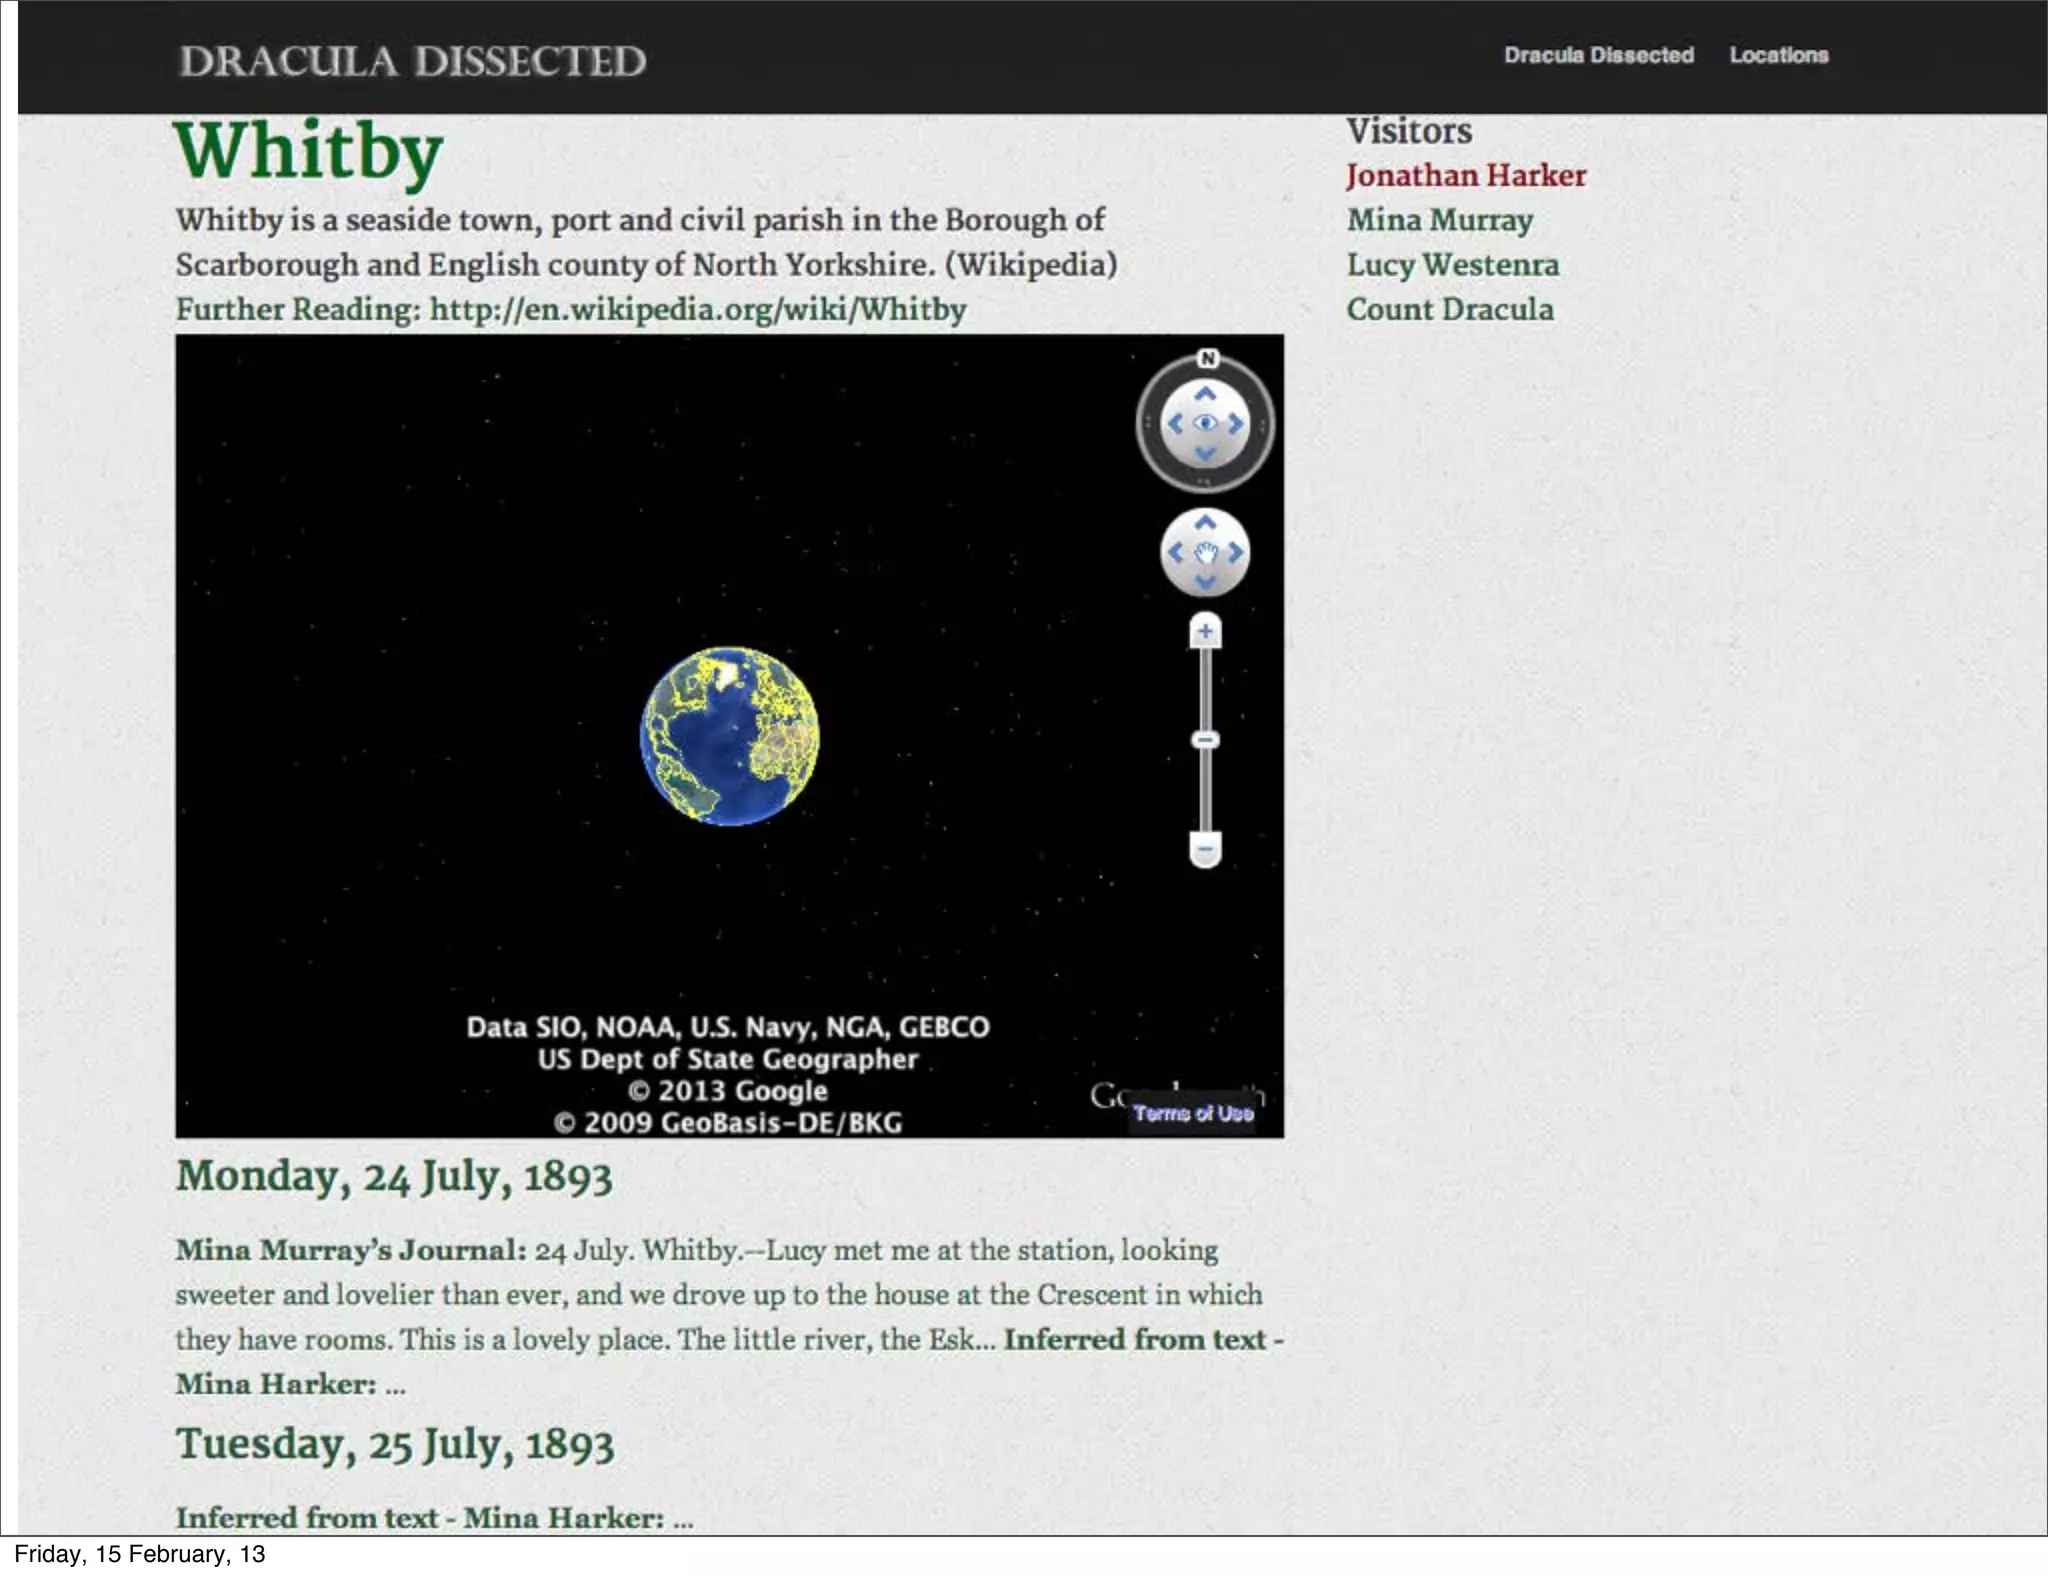Pan up with the hand control arrow
The width and height of the screenshot is (2048, 1576).
(1206, 522)
